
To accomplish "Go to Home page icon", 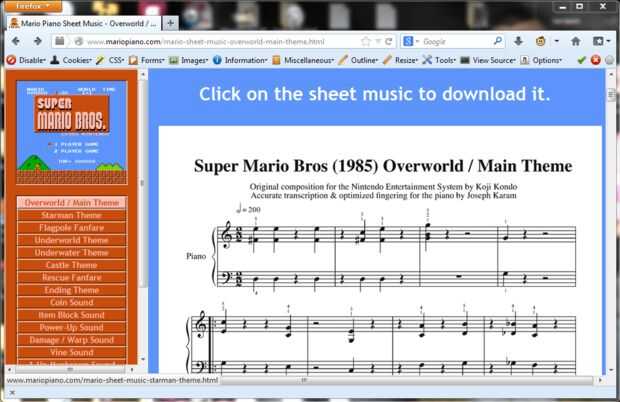I will 576,41.
